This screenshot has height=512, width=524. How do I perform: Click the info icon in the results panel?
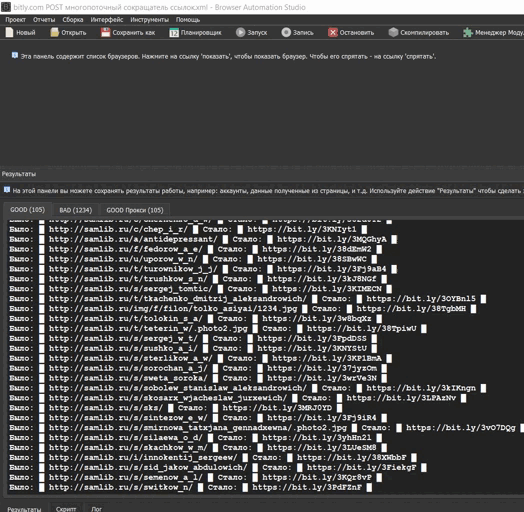click(x=7, y=190)
